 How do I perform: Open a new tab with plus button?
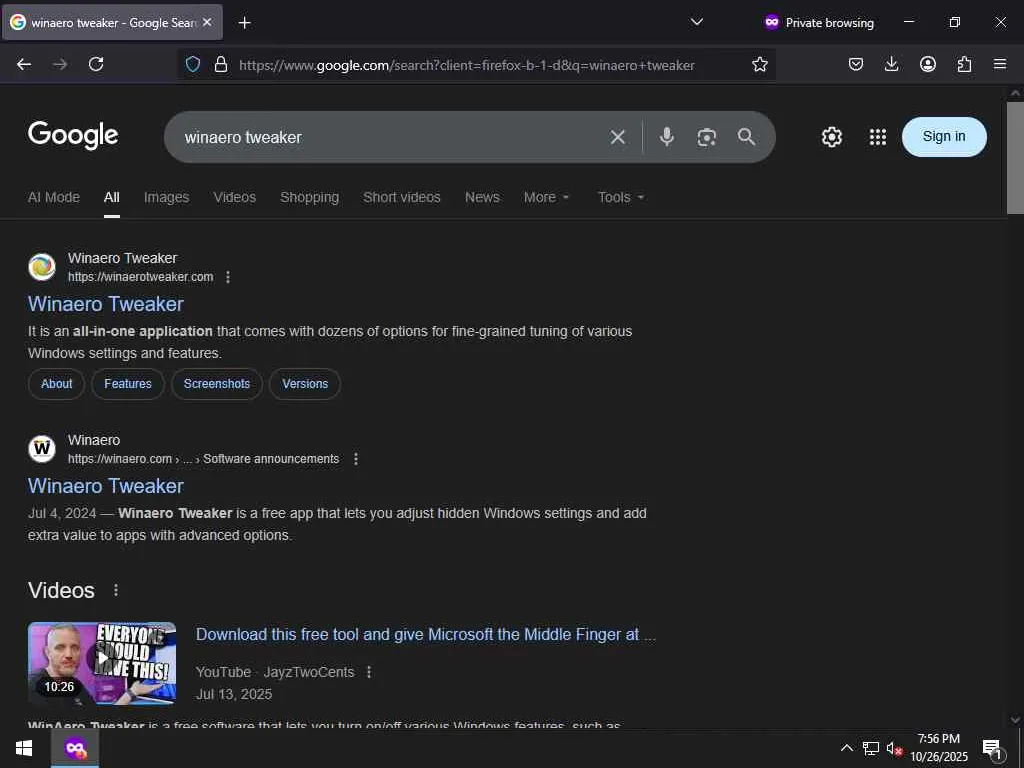coord(244,23)
